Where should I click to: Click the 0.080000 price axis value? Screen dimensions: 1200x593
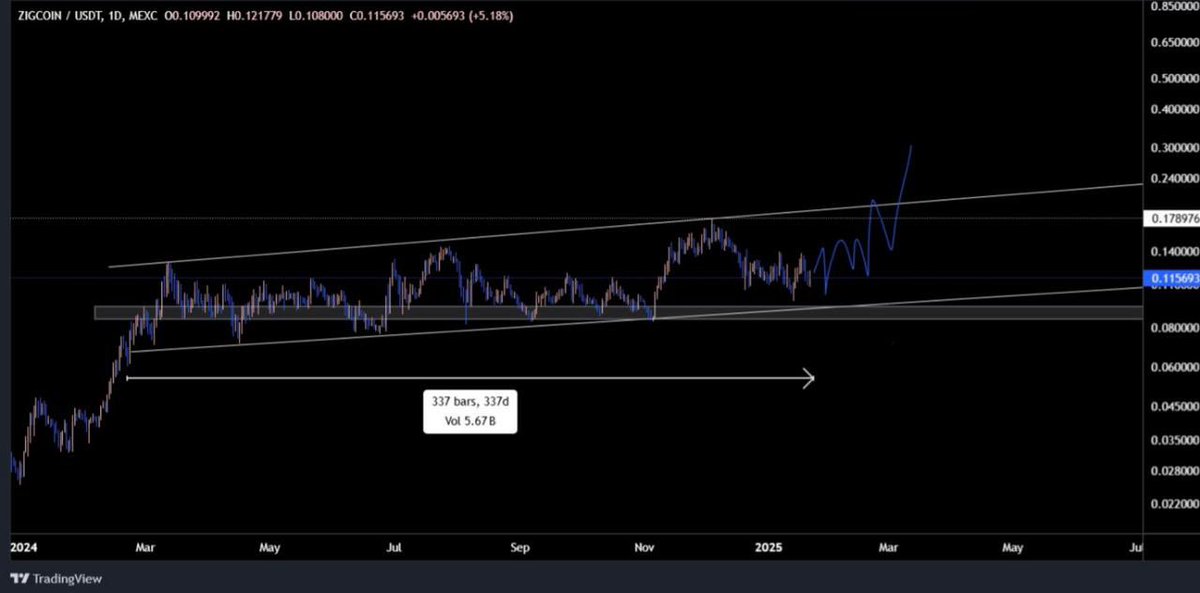point(1174,329)
